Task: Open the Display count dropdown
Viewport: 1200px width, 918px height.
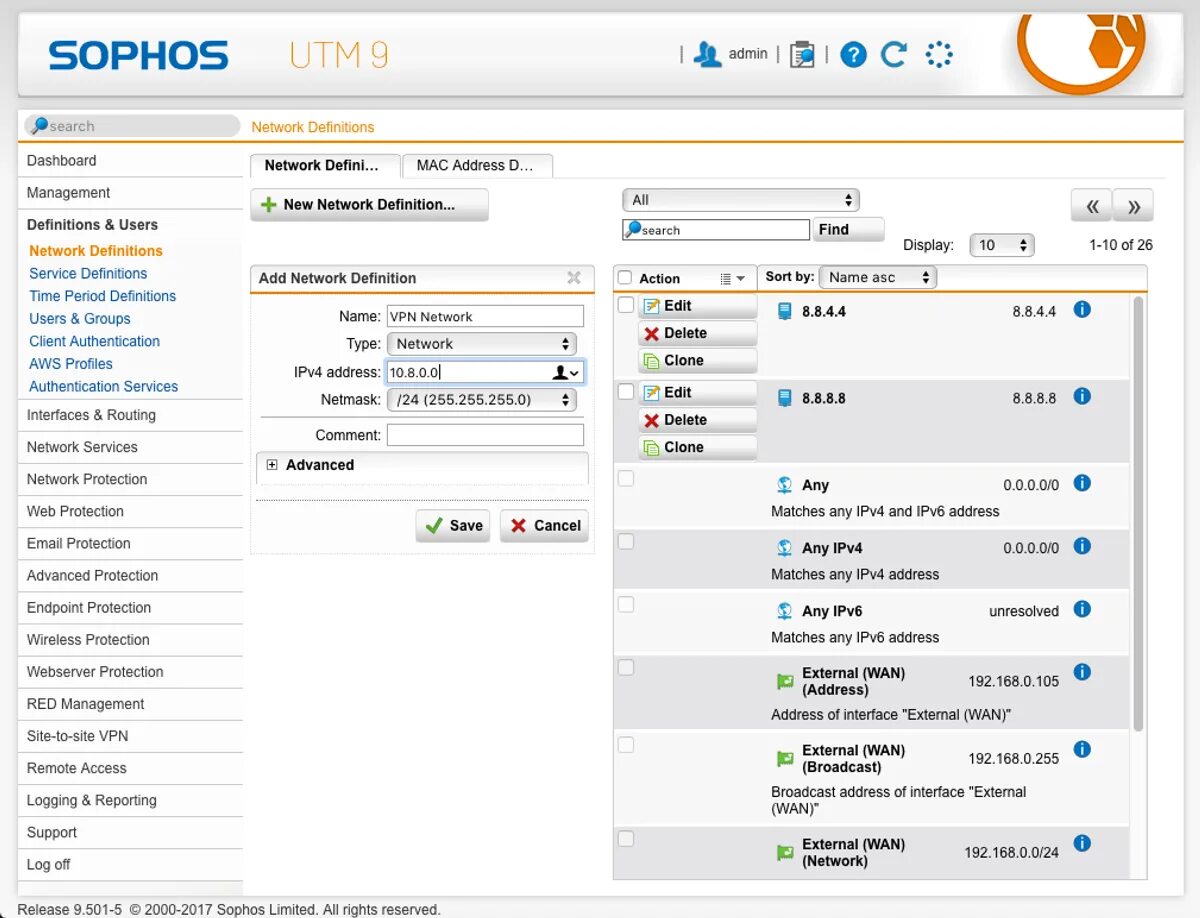Action: coord(1001,245)
